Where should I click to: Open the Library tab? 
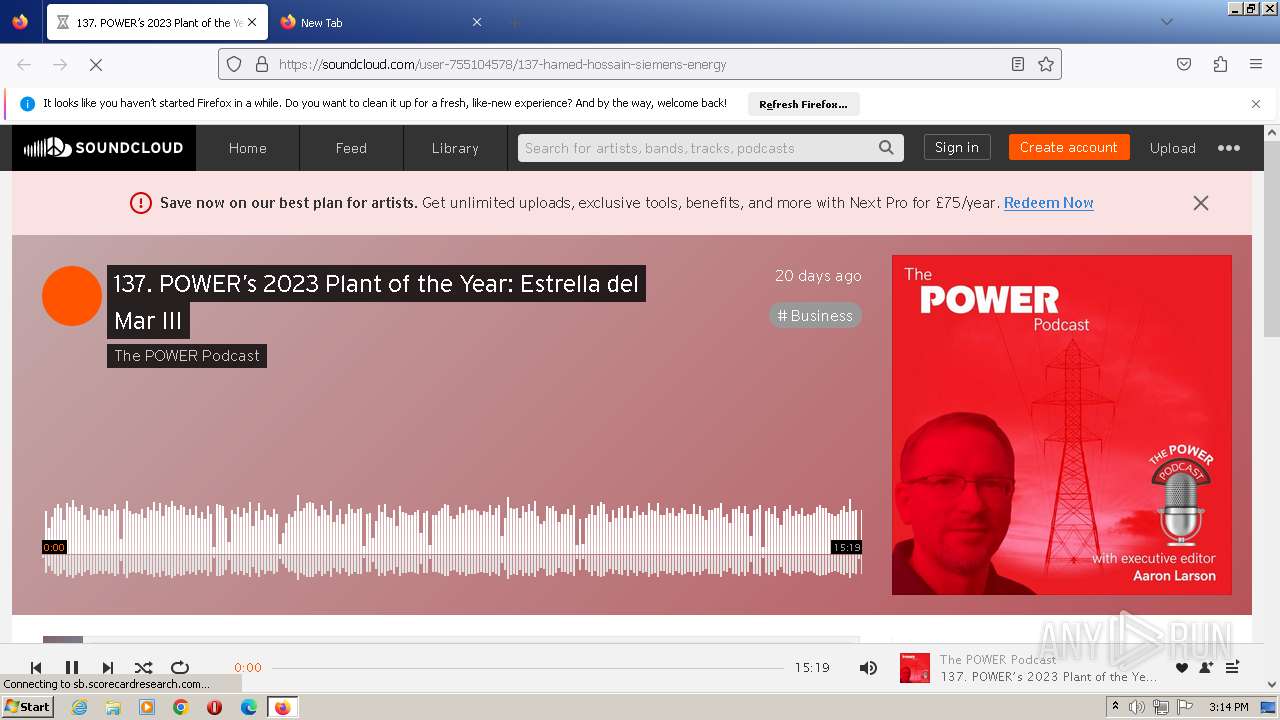455,148
